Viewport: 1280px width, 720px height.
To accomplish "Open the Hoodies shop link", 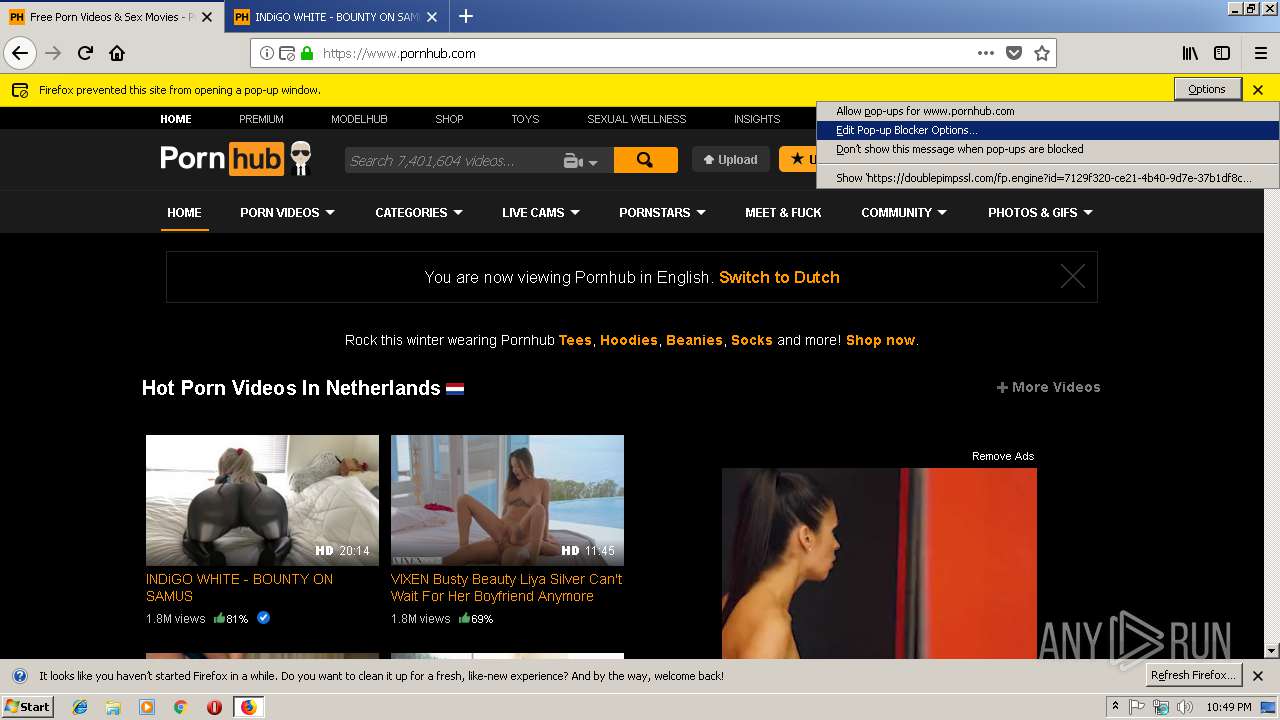I will click(x=629, y=340).
